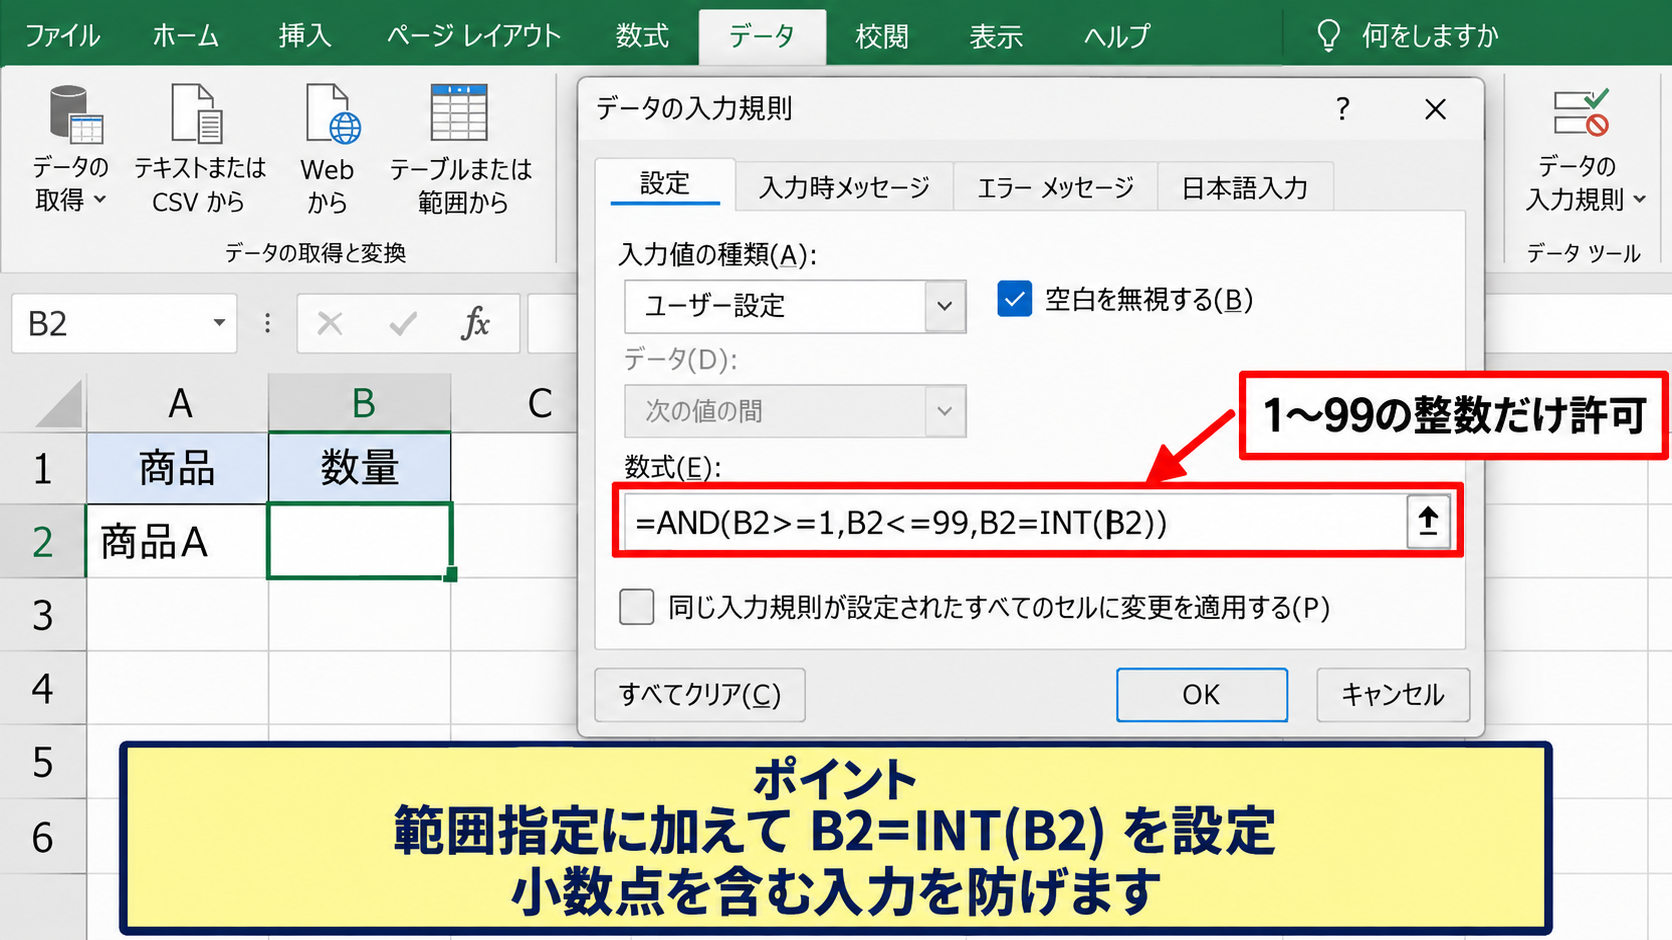Screen dimensions: 1672x940
Task: Select column A header
Action: (179, 404)
